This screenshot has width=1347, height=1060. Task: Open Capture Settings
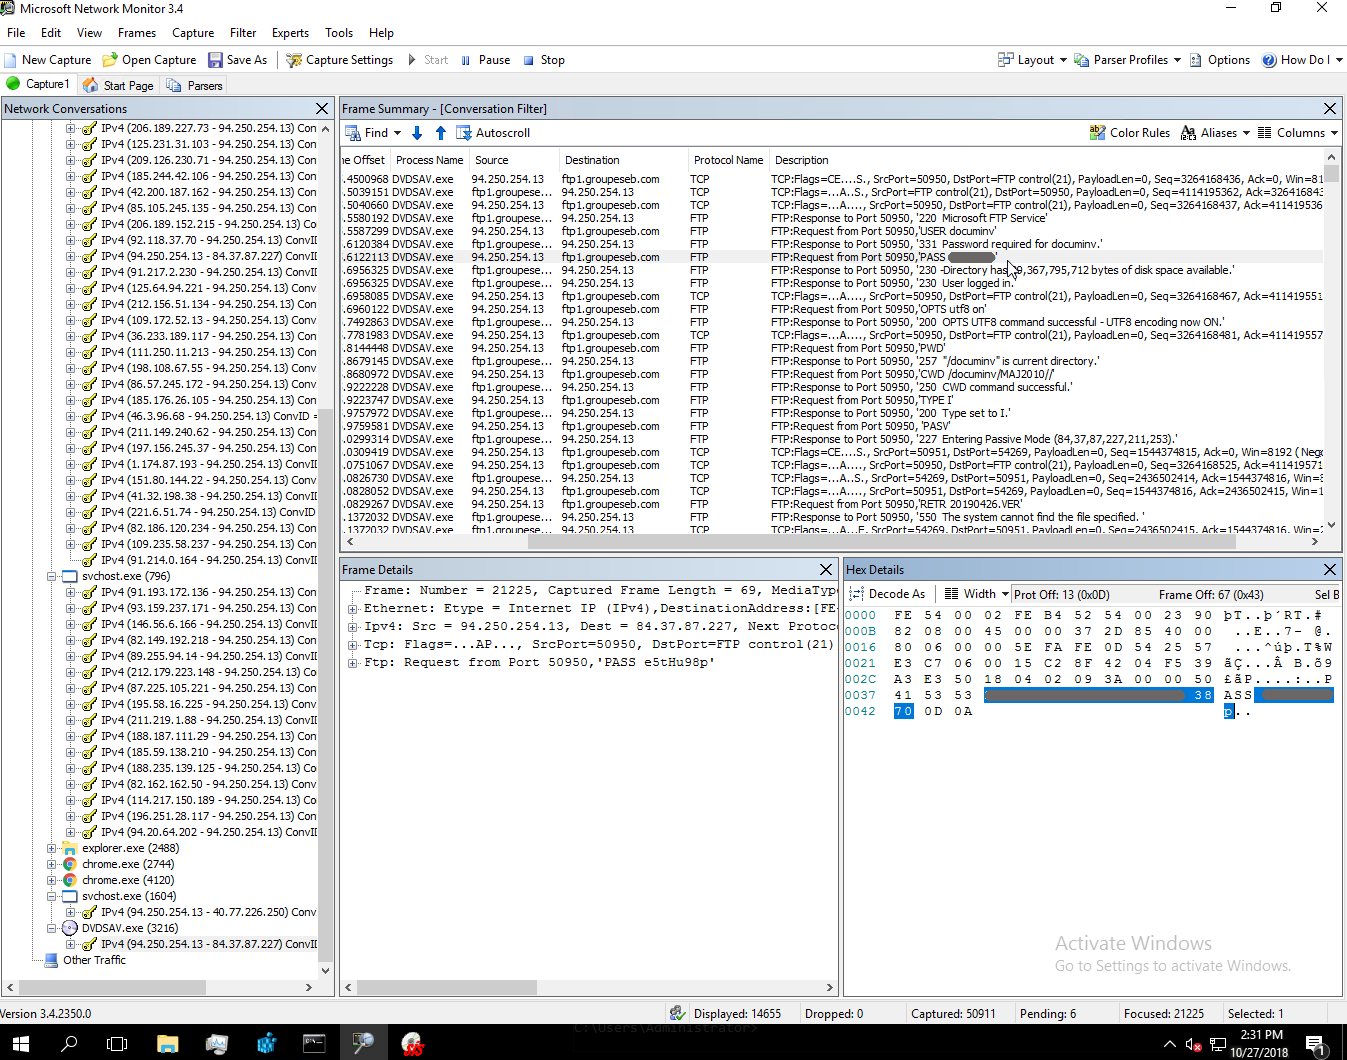point(339,60)
